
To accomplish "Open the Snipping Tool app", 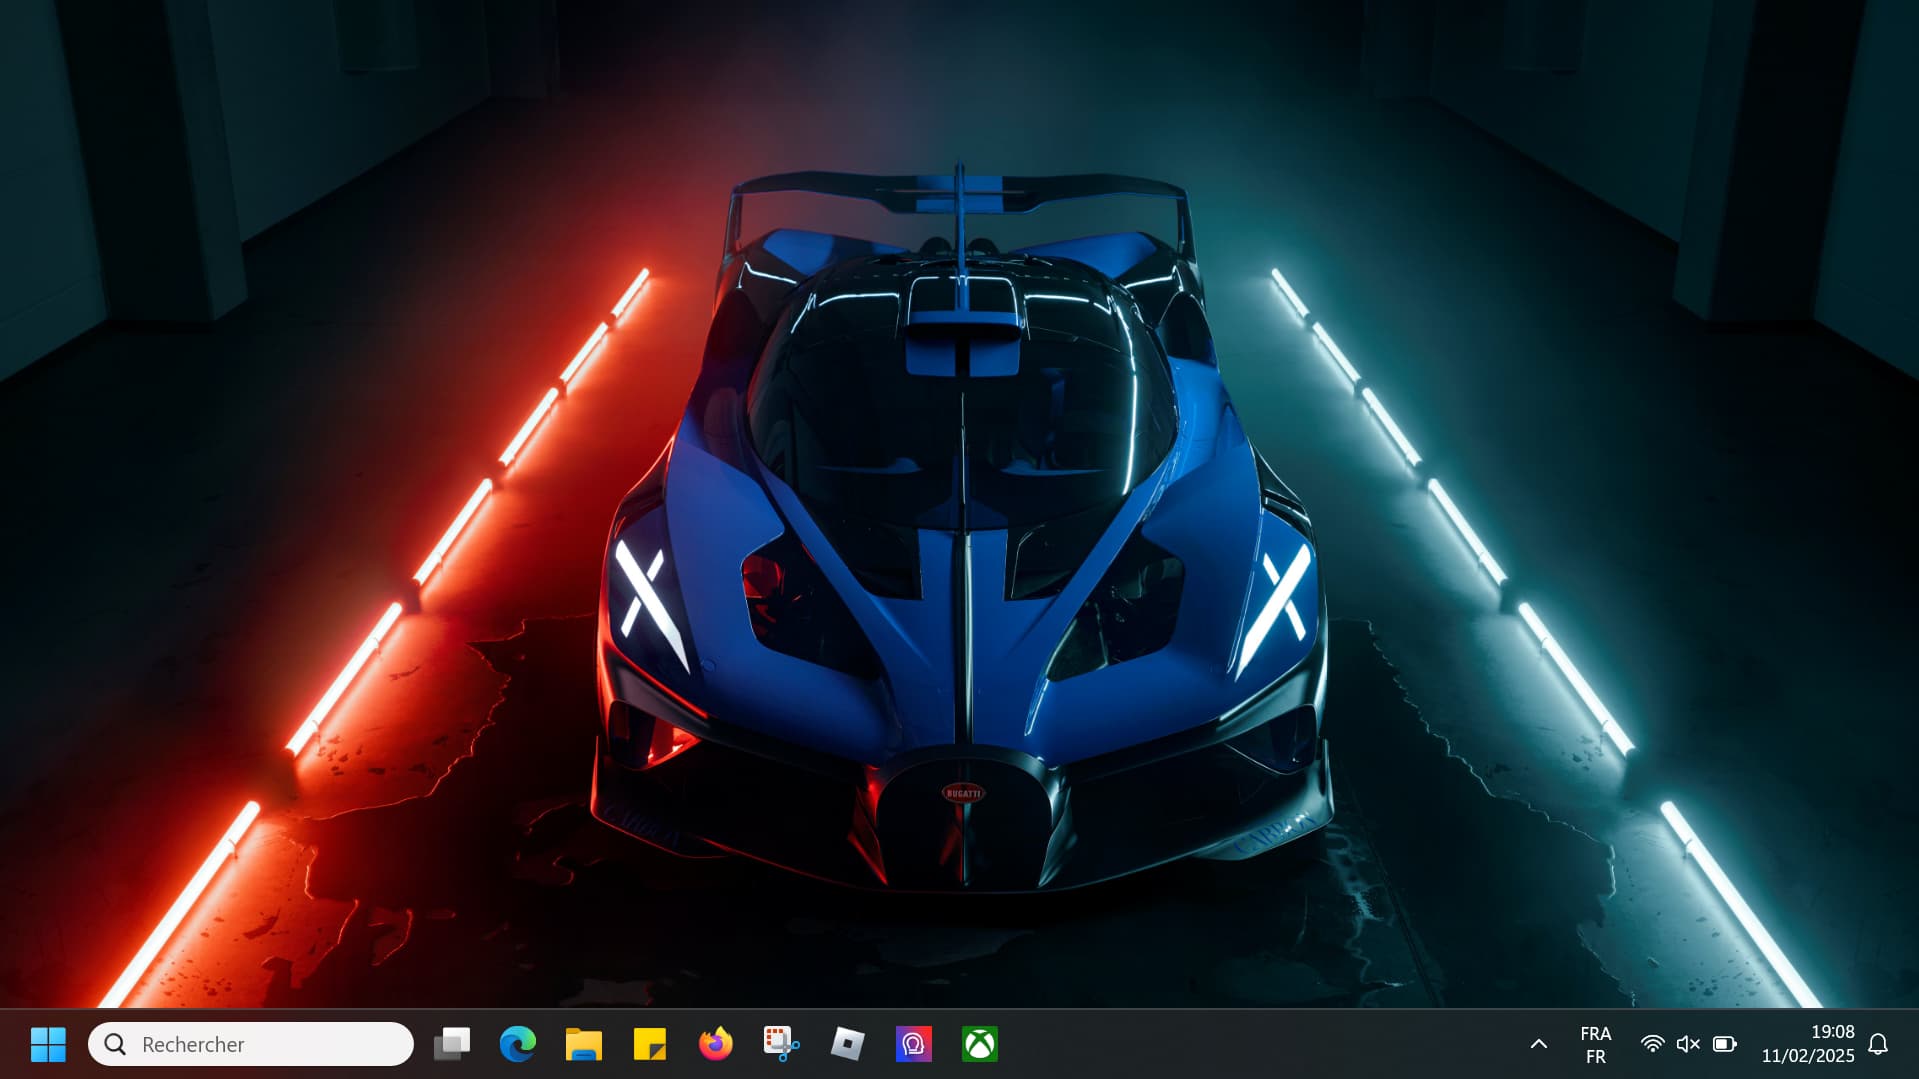I will [781, 1044].
